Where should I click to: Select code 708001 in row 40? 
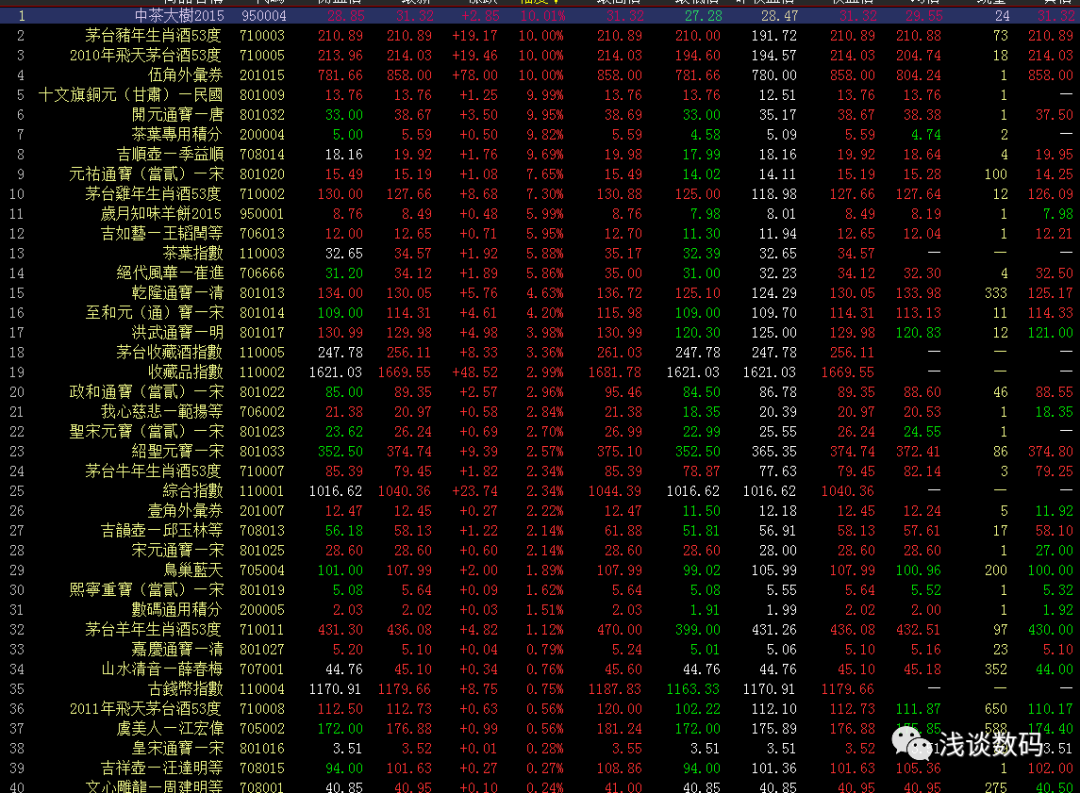(262, 787)
